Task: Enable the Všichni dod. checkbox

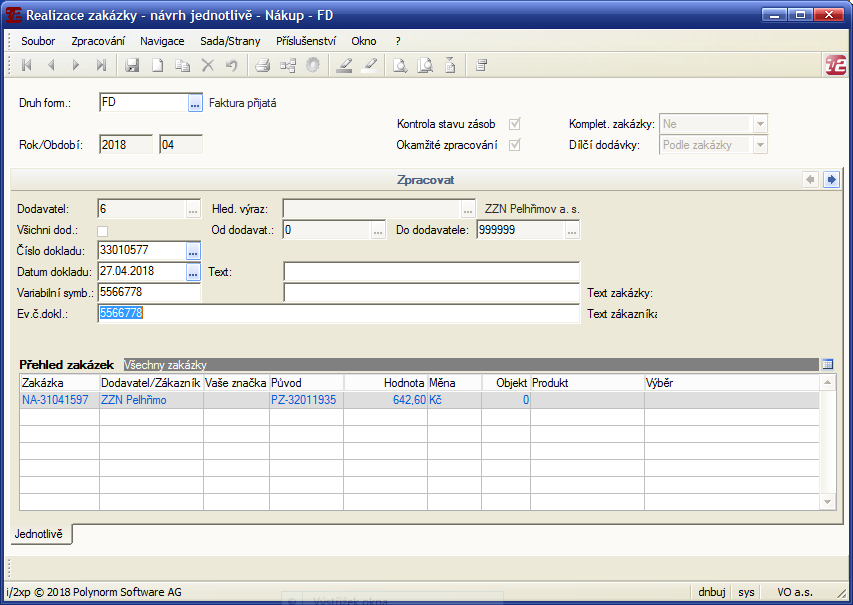Action: pos(102,231)
